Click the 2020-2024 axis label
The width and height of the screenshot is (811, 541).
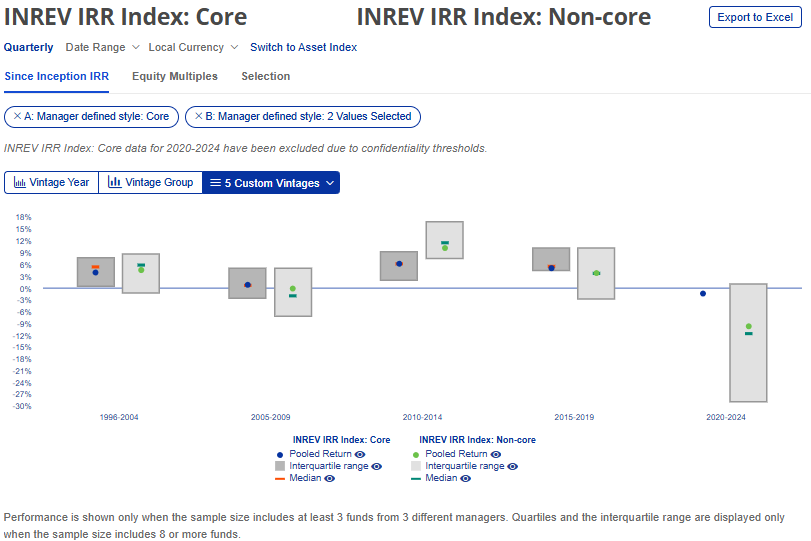point(726,417)
